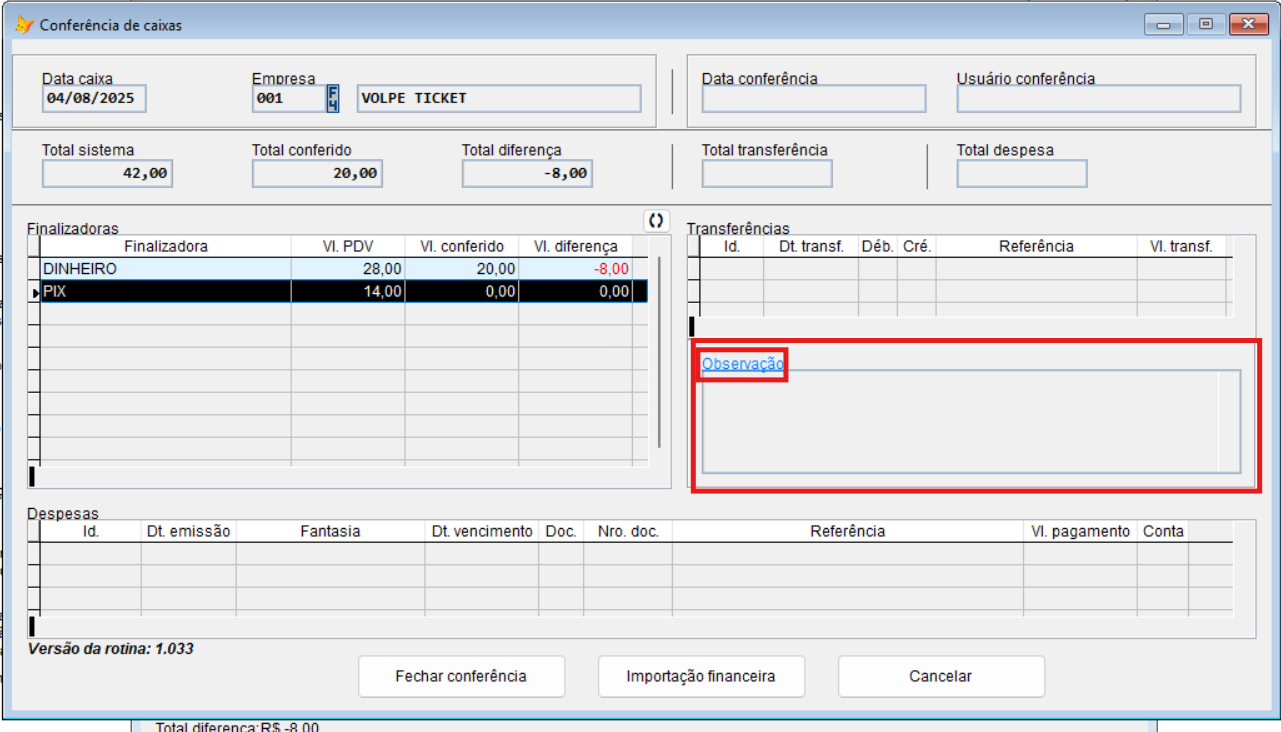Click the Total sistema value field
This screenshot has width=1281, height=732.
pos(107,174)
